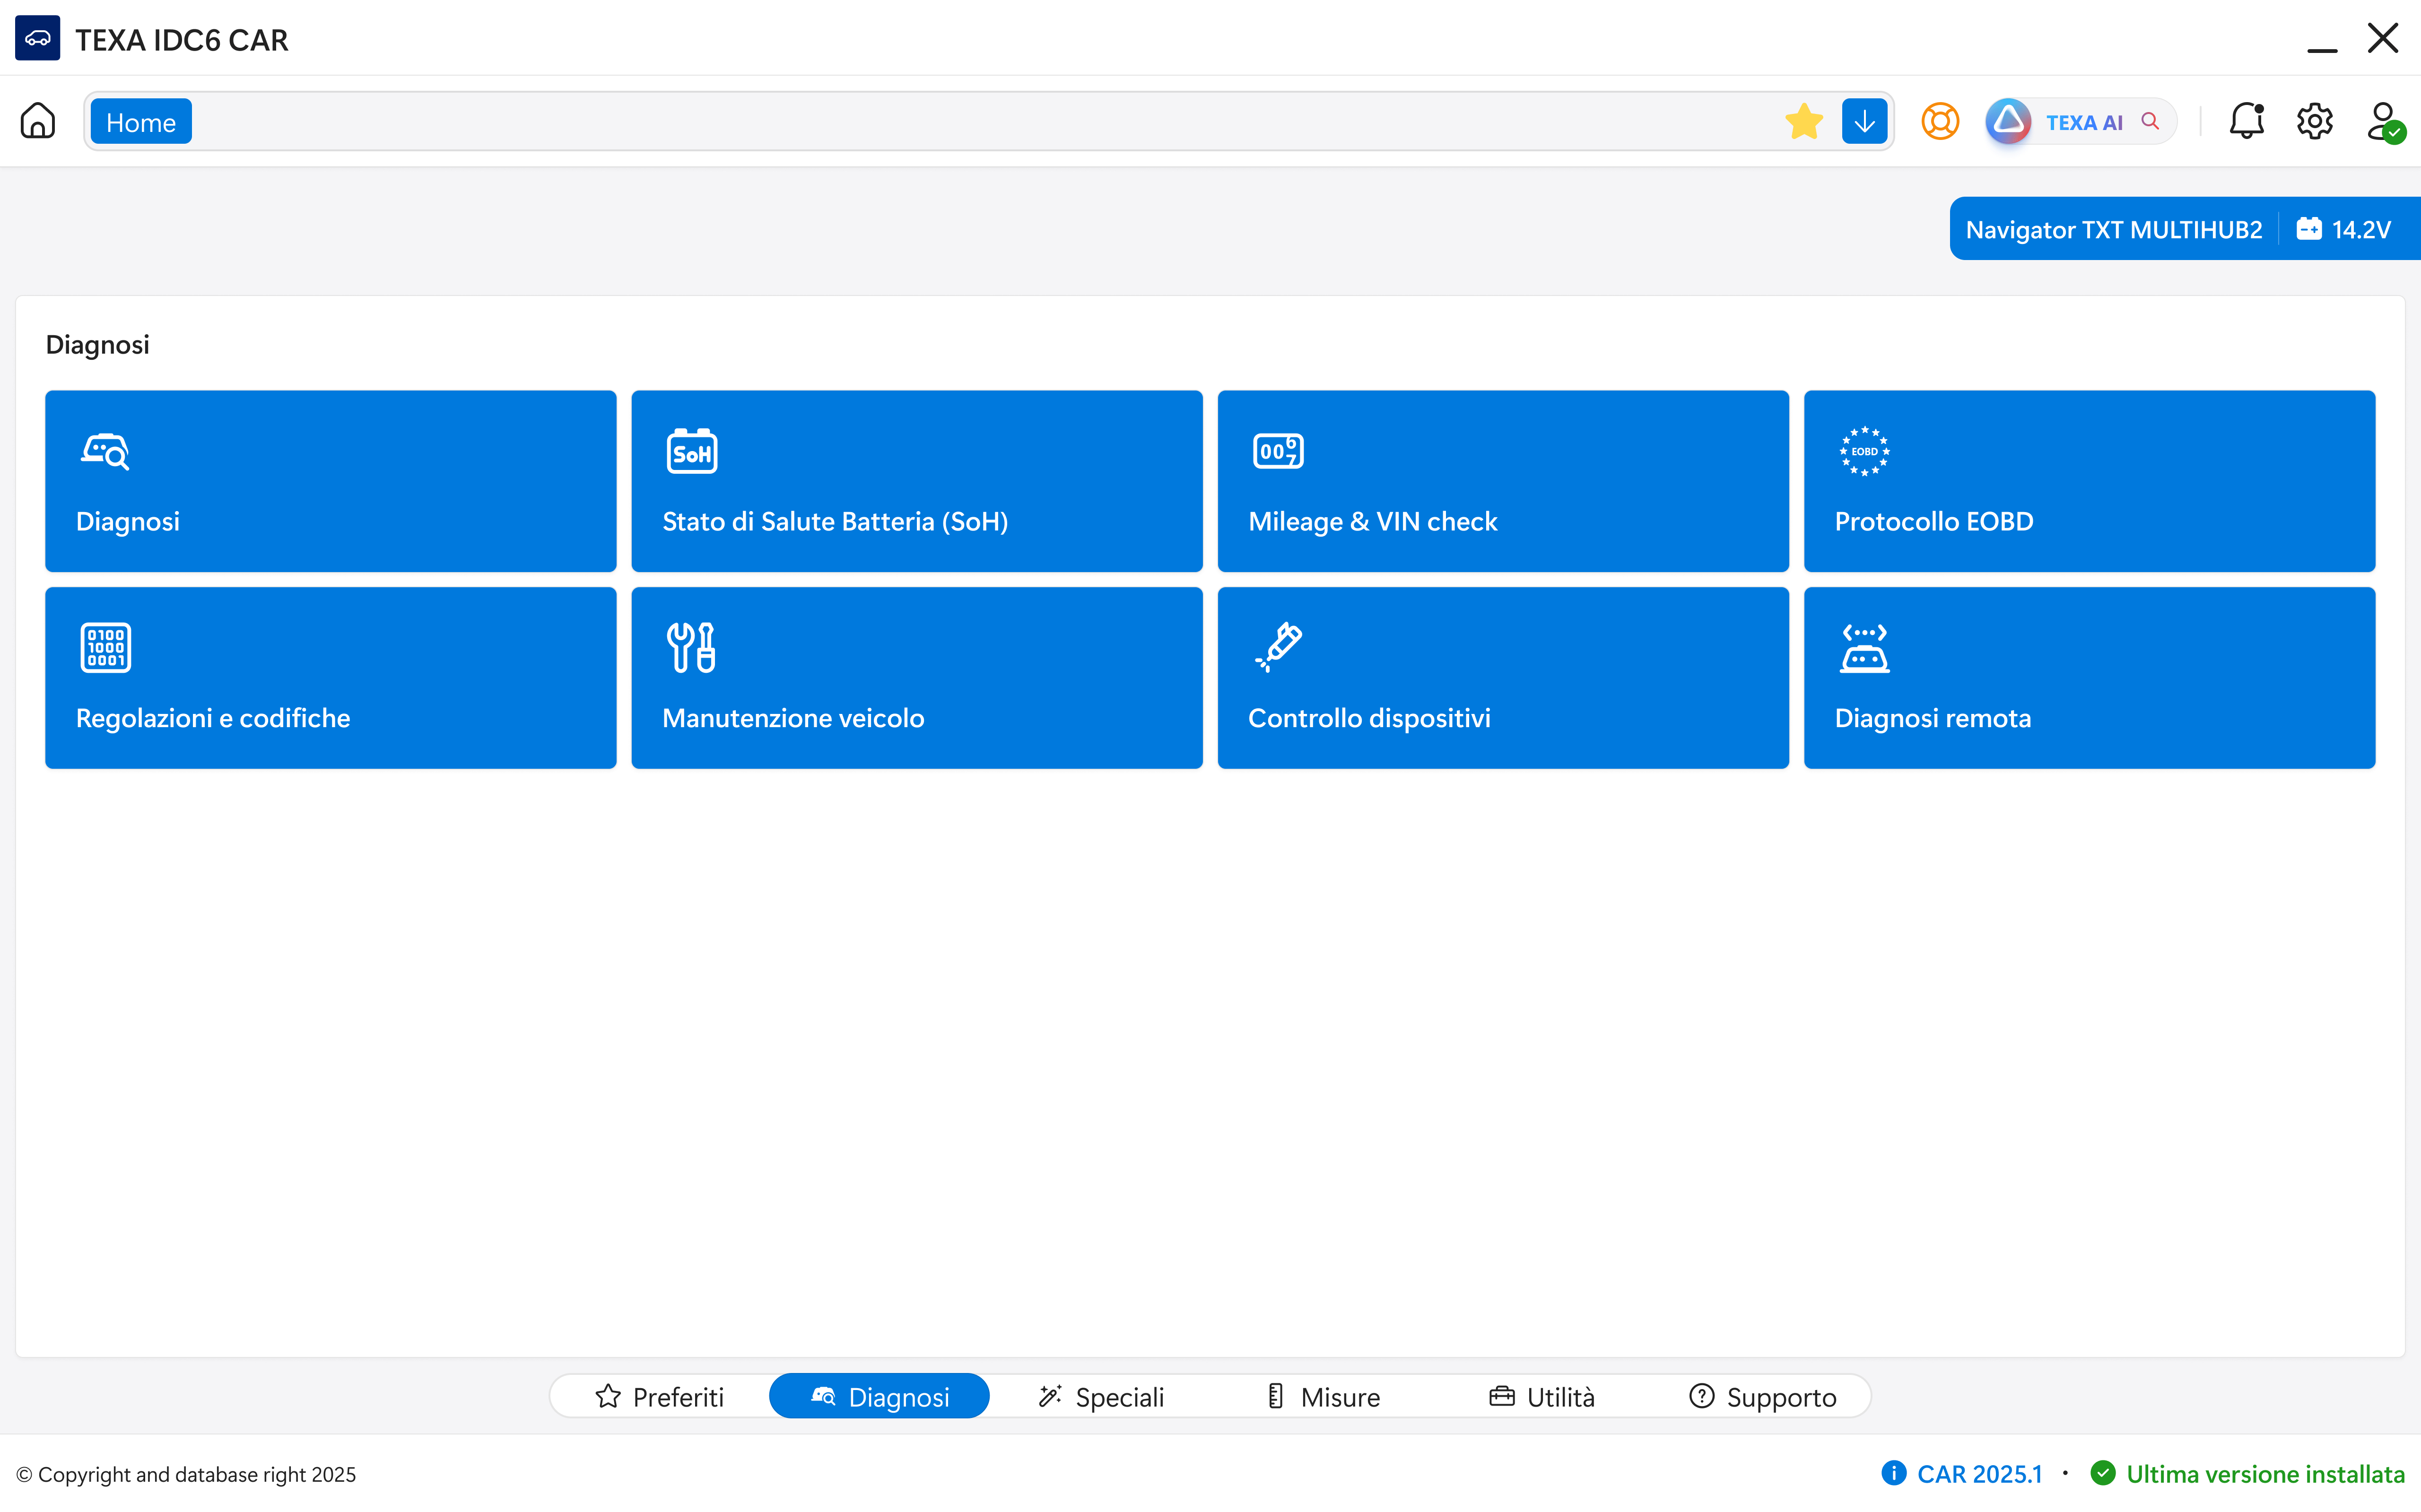
Task: Click Navigator TXT MULTIHUB2 device badge
Action: click(x=2112, y=229)
